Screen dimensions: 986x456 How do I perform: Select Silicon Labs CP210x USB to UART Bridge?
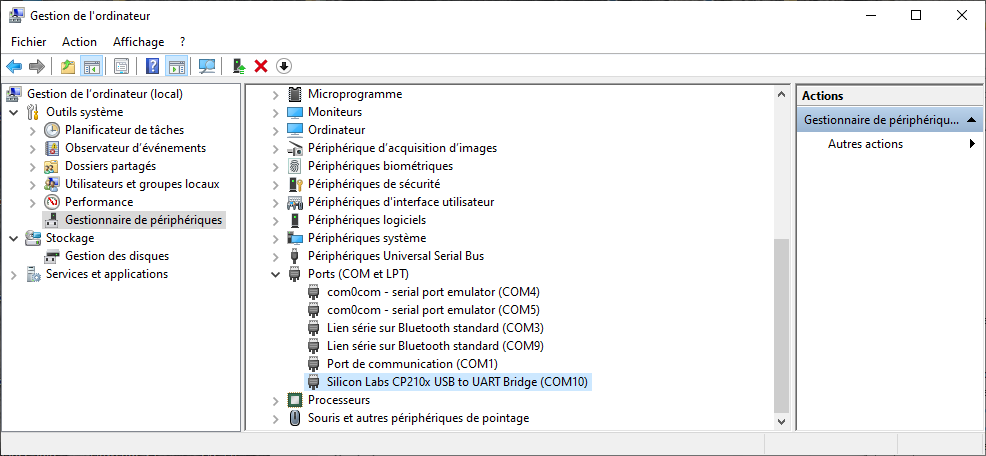coord(458,382)
